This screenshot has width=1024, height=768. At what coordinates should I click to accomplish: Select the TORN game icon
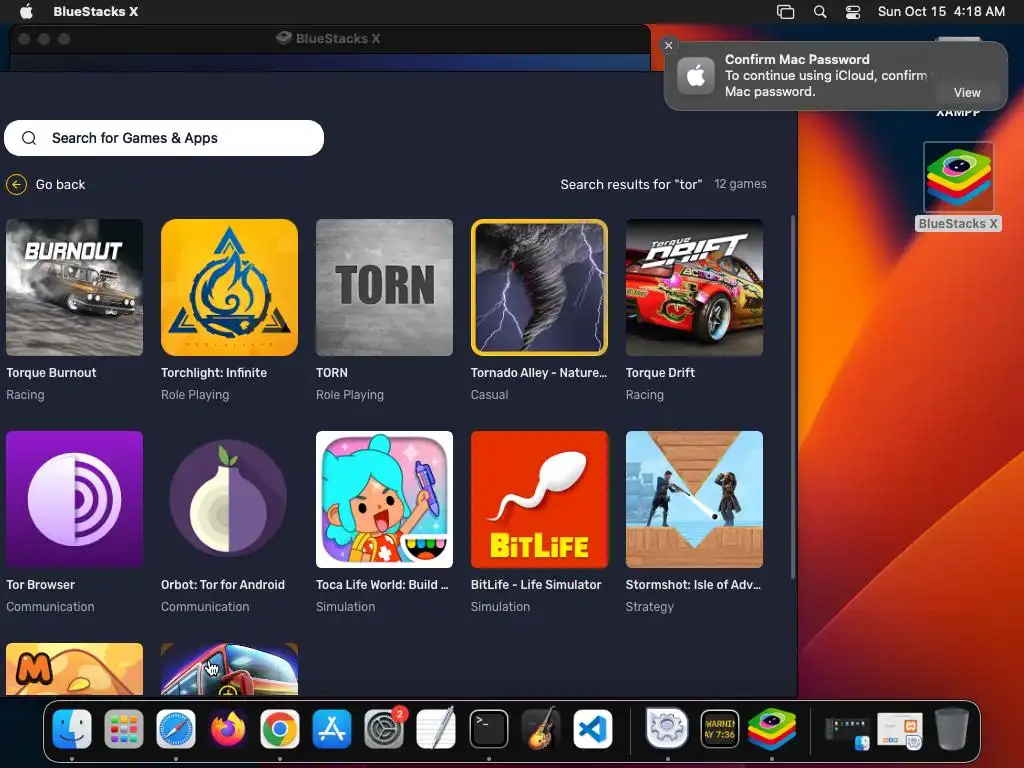tap(384, 287)
